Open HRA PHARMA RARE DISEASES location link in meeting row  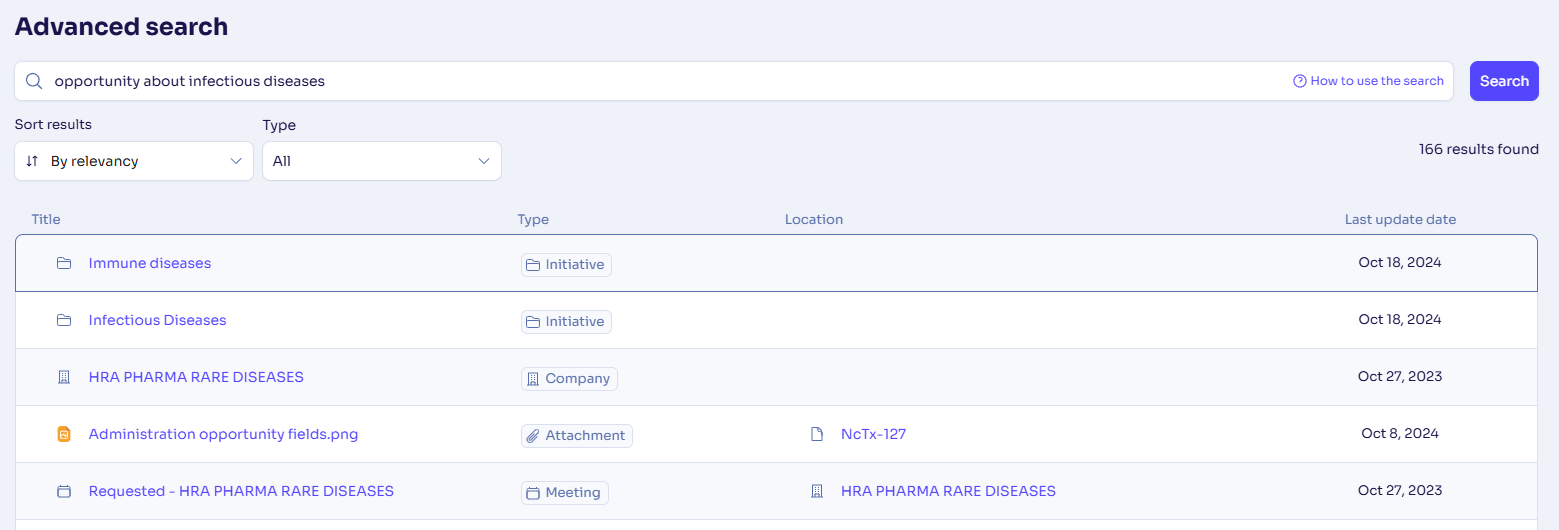point(948,492)
